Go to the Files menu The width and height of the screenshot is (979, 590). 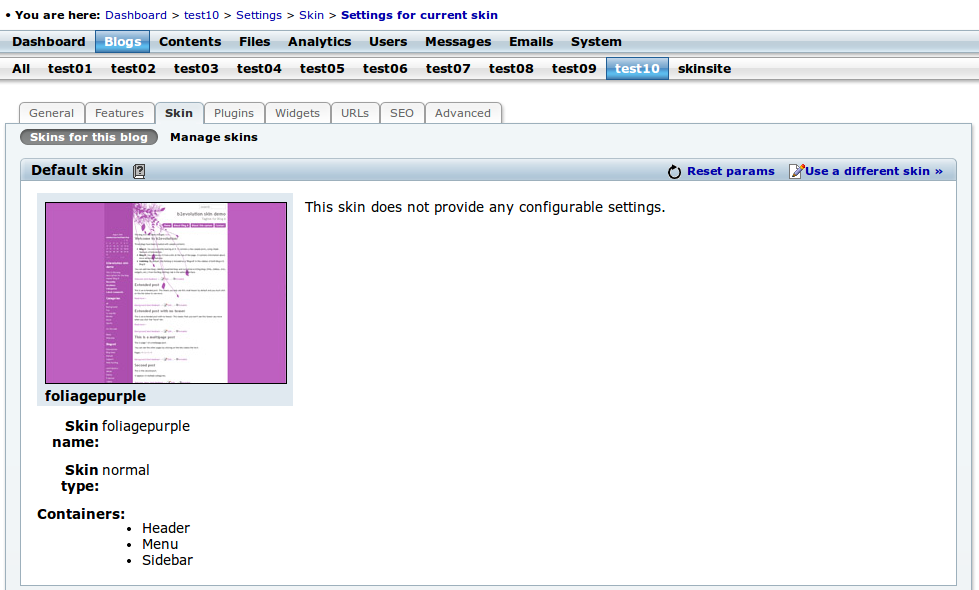pos(255,42)
